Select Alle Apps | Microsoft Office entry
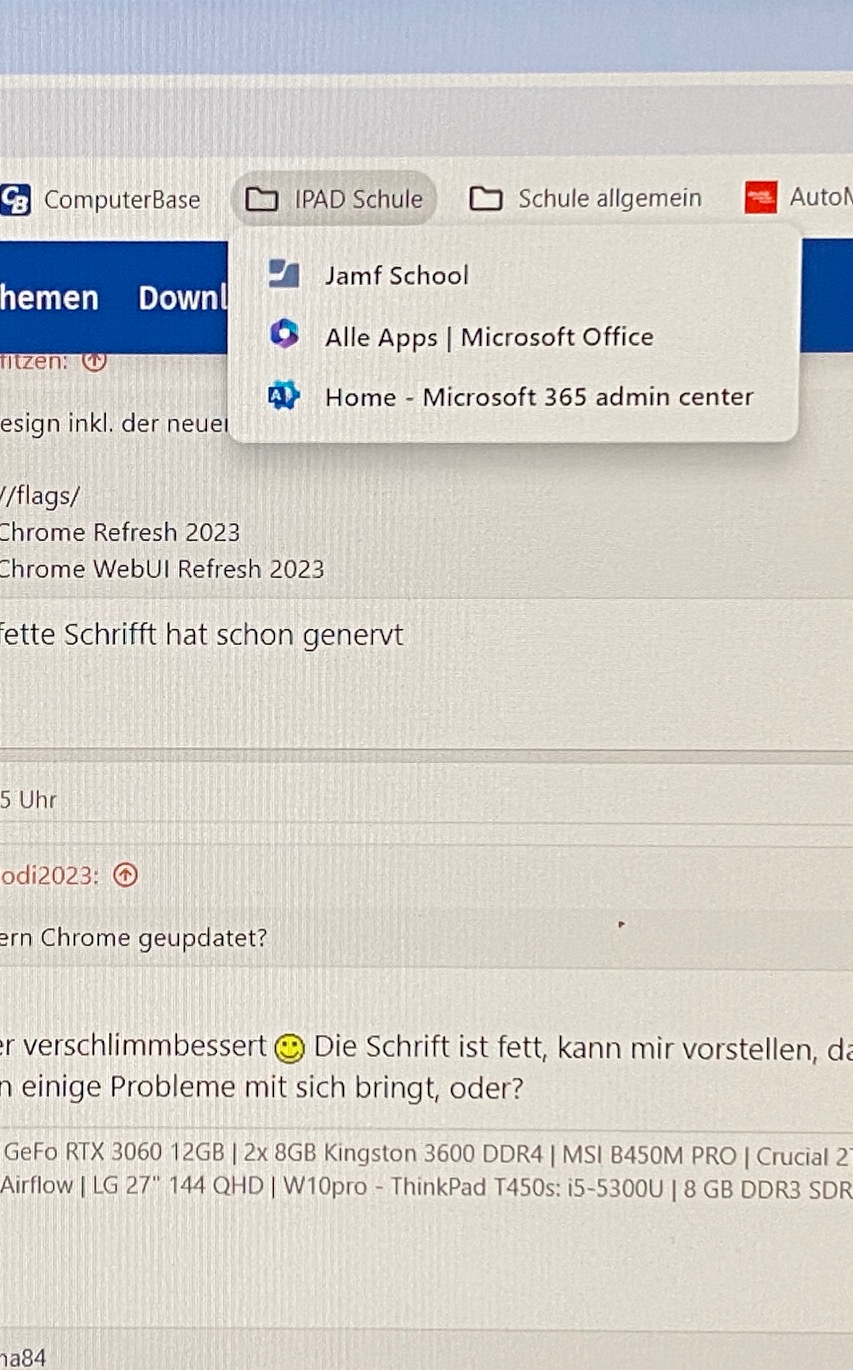 (x=513, y=337)
